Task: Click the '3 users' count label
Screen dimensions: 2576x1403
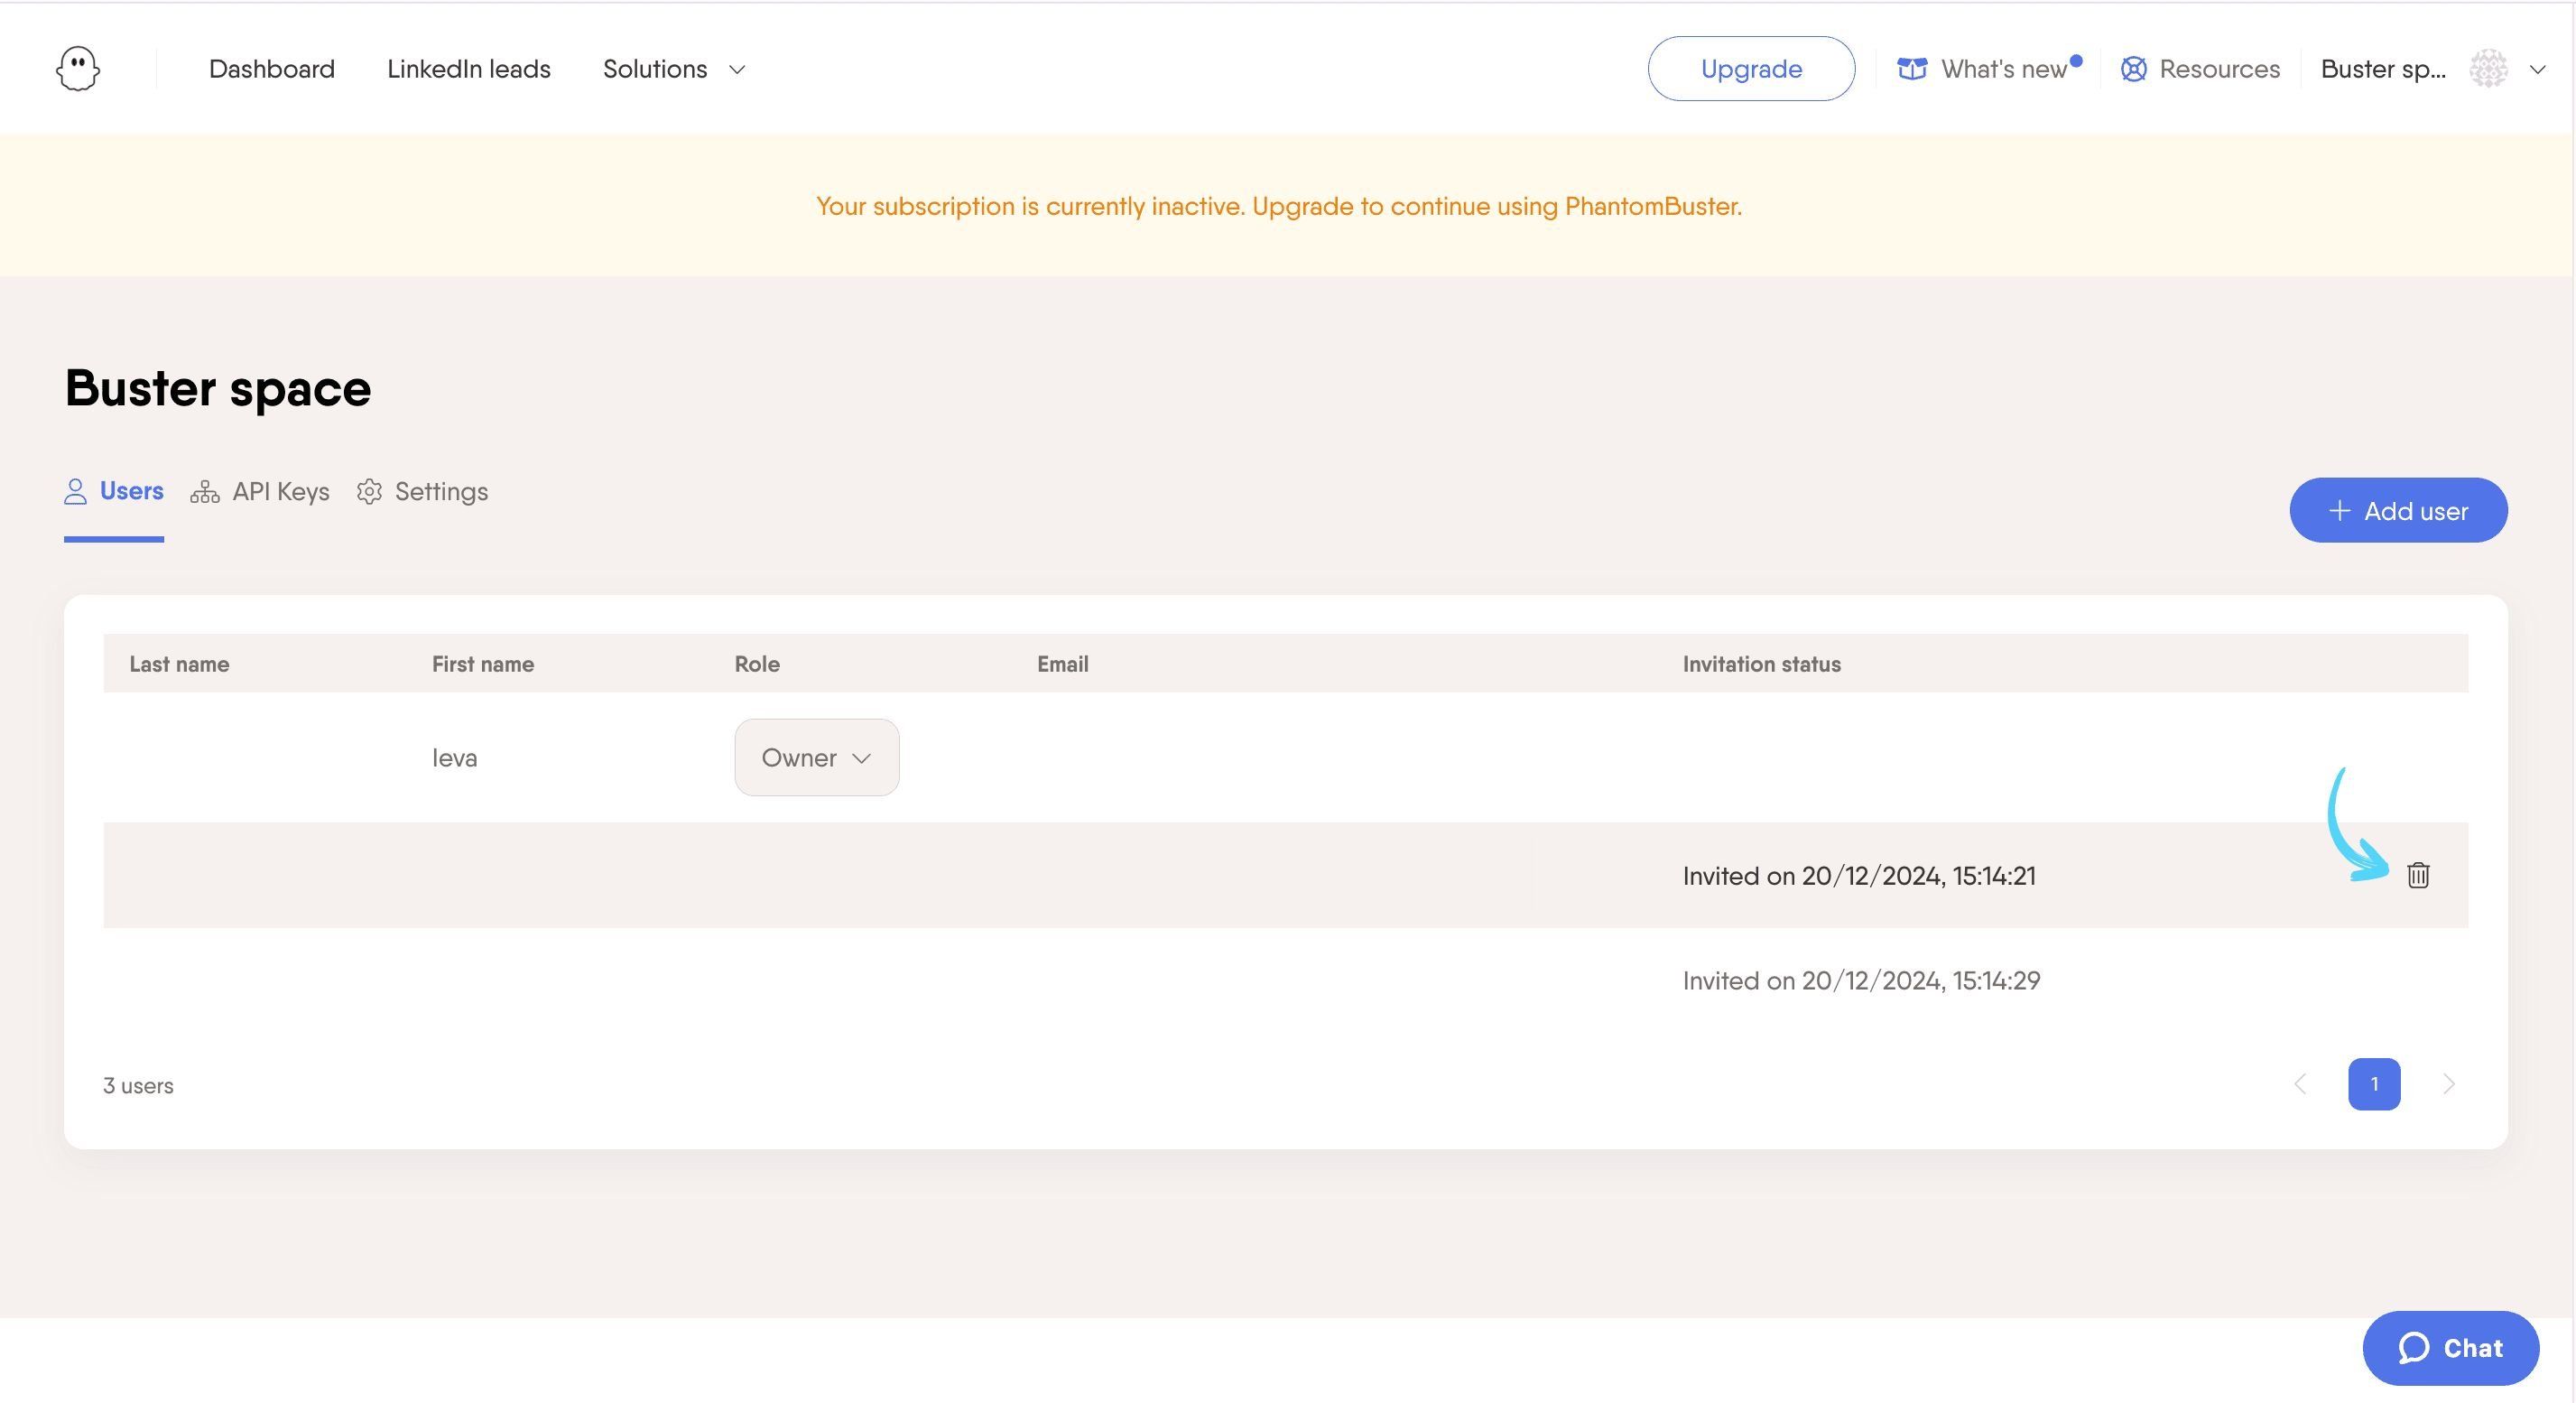Action: coord(138,1086)
